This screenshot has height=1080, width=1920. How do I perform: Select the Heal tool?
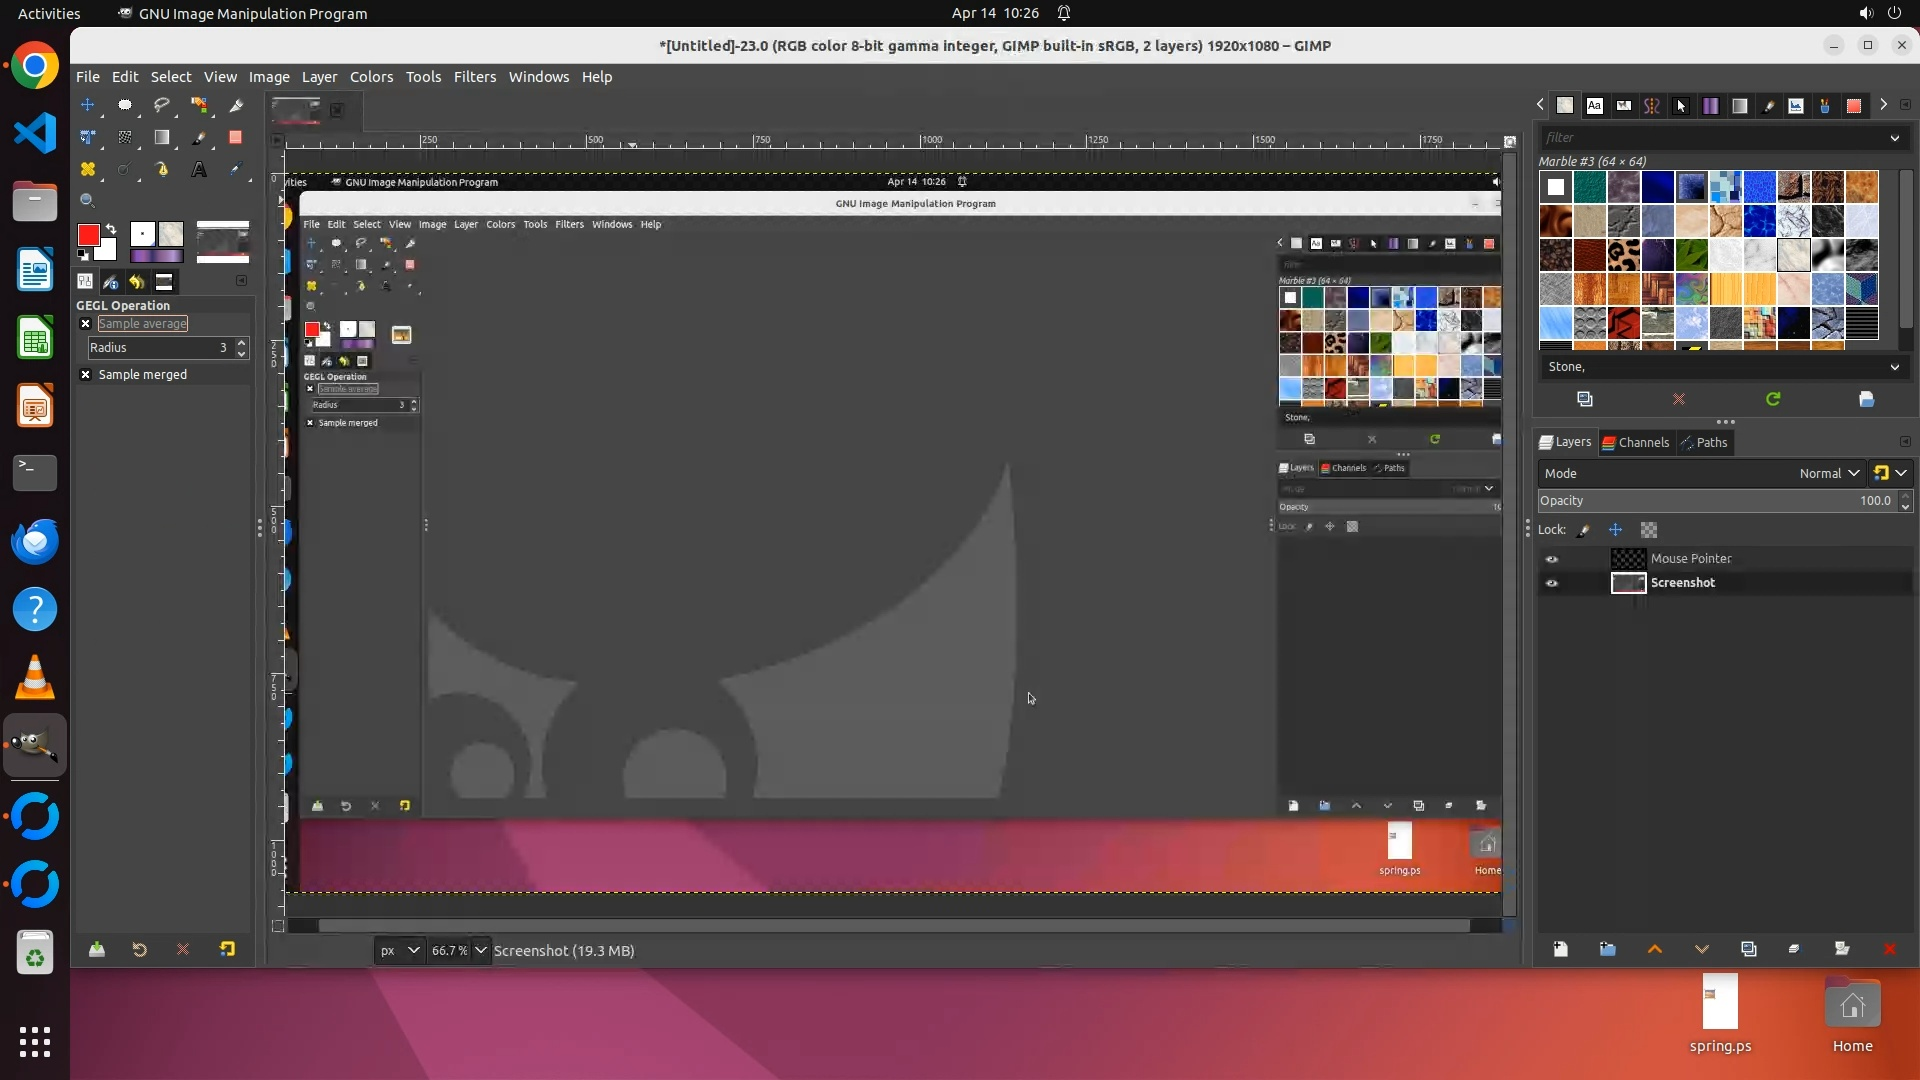coord(88,170)
